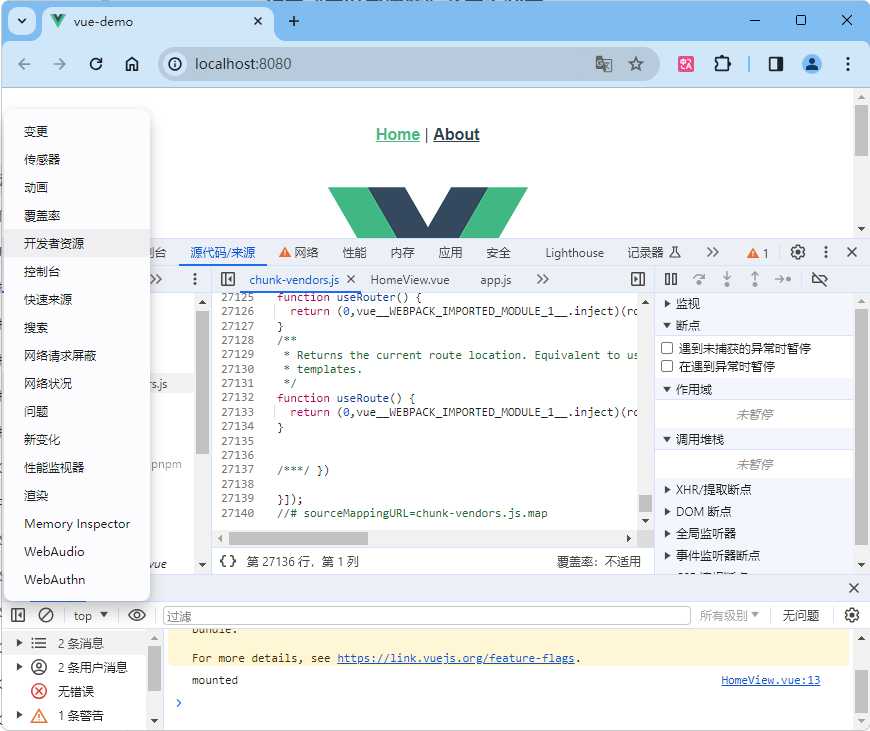
Task: Click the warning count badge
Action: (758, 253)
